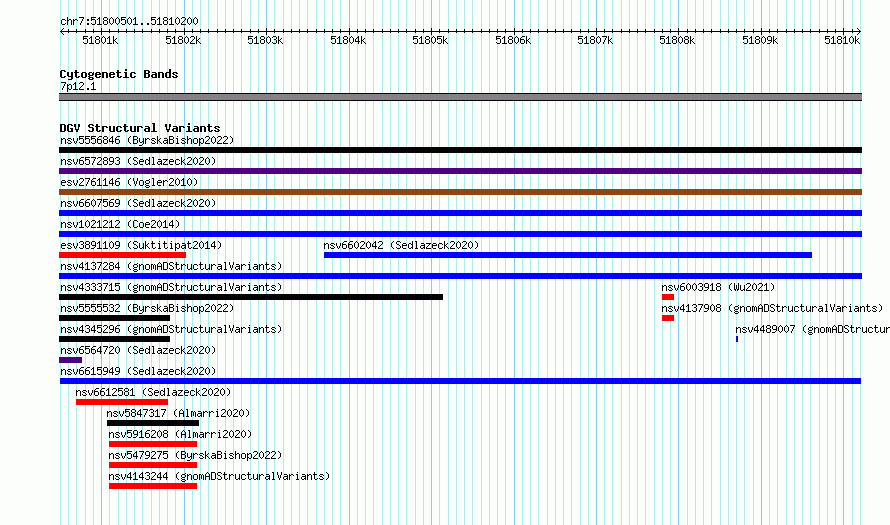Click blue bar under nsv4137284

(460, 276)
